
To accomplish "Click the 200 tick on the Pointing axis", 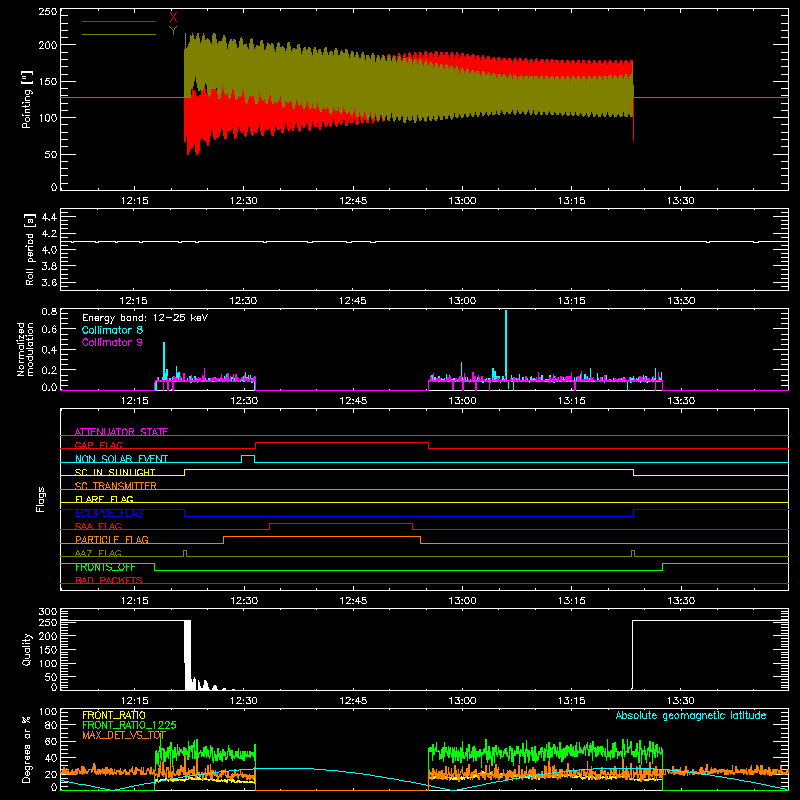I will (x=48, y=45).
